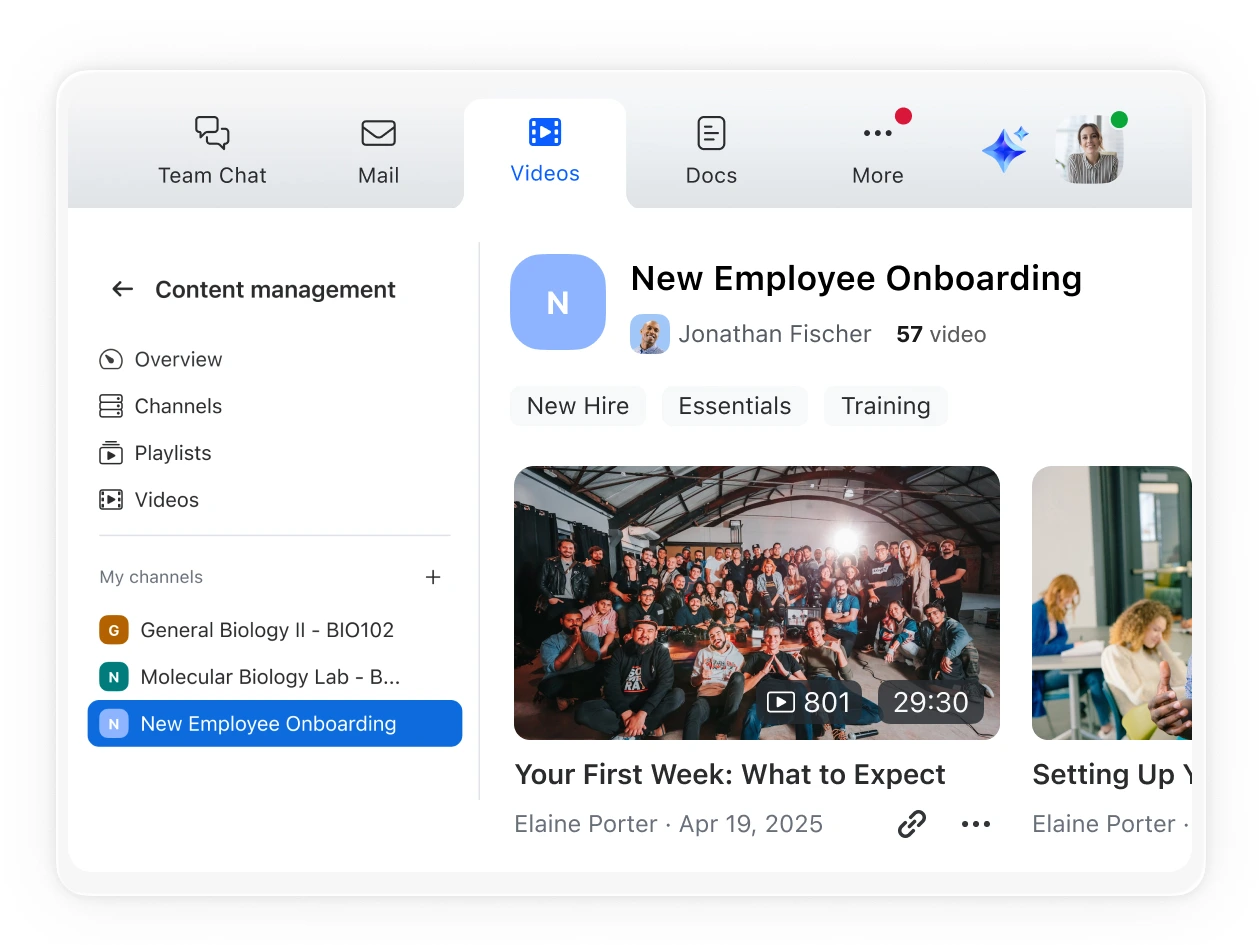Switch to the Mail tab
Viewport: 1259px width, 945px height.
coord(378,151)
